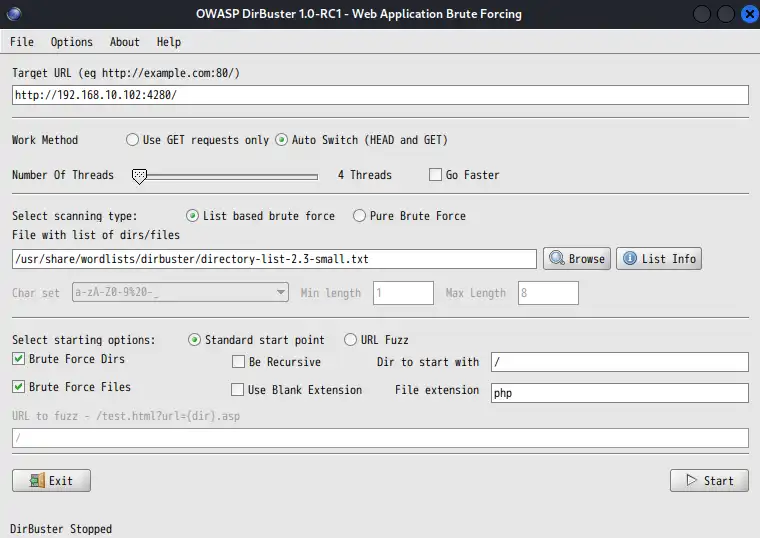This screenshot has height=538, width=760.
Task: Click the window menu icon in title bar
Action: [x=17, y=14]
